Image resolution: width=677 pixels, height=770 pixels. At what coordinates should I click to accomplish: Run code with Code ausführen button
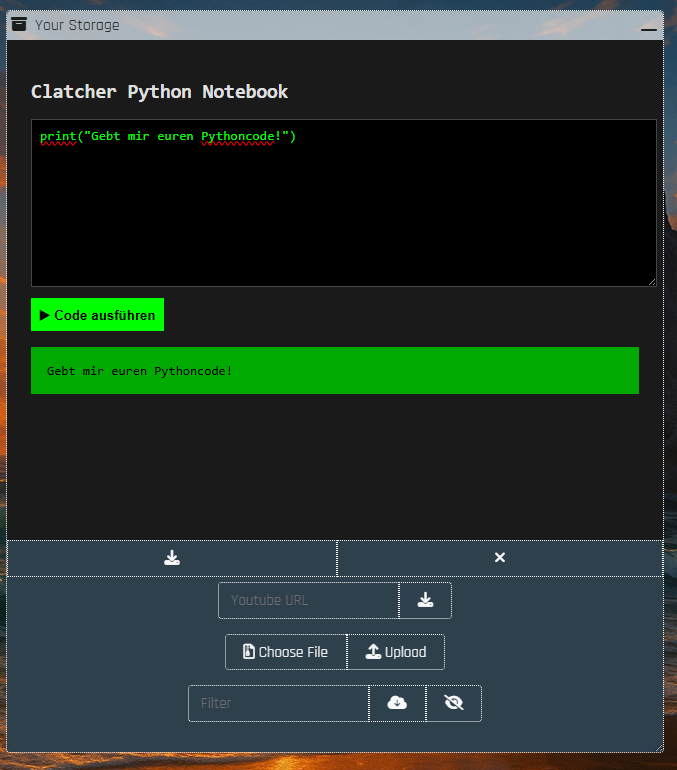[x=97, y=315]
